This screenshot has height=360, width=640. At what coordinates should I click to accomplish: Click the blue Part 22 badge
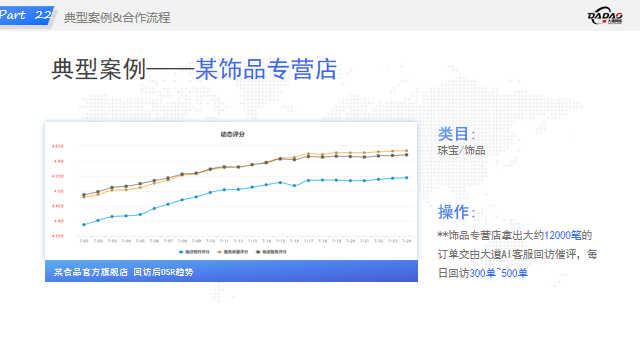tap(26, 15)
